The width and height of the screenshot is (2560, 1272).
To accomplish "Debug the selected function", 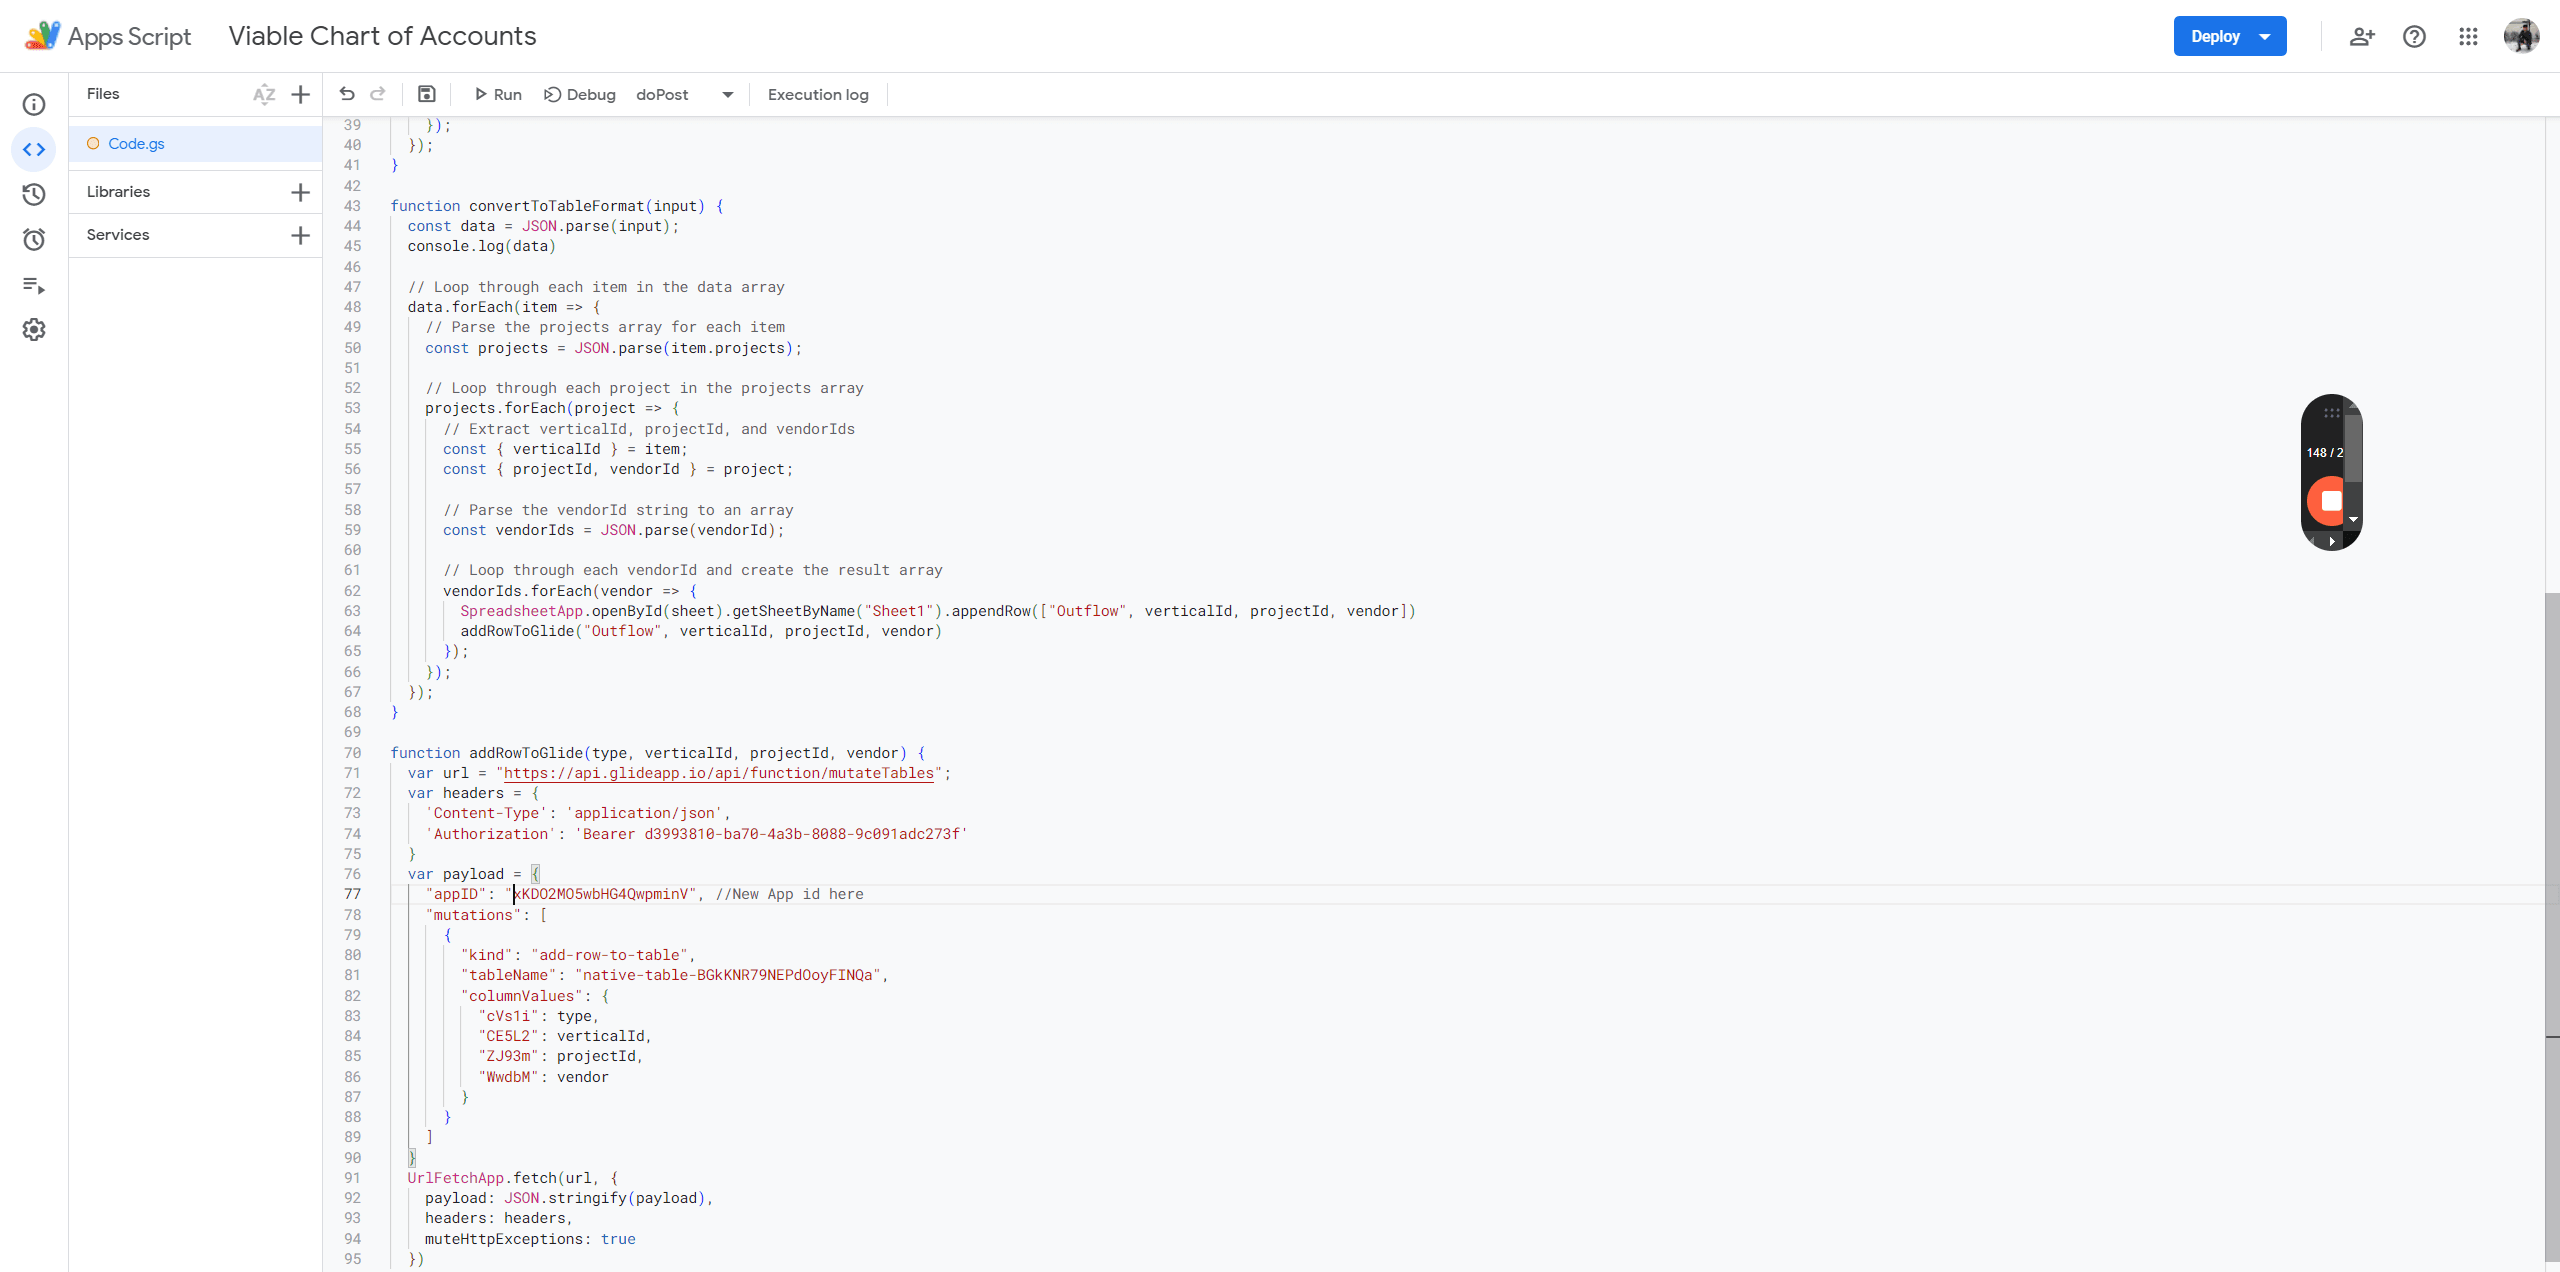I will click(x=580, y=94).
